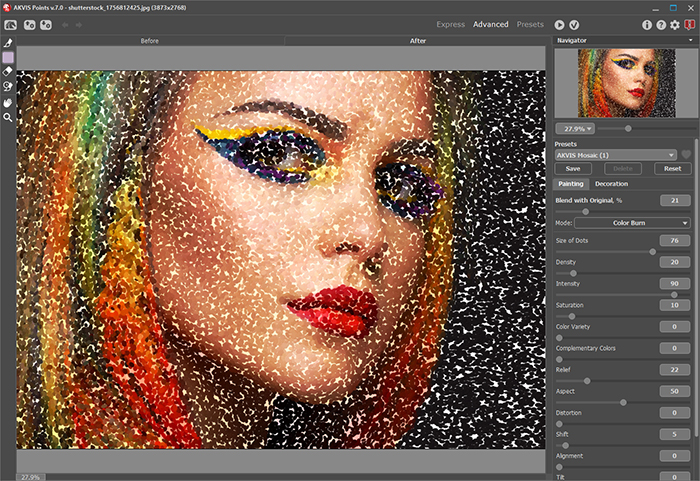Click the purple color swatch in toolbar
The width and height of the screenshot is (700, 481).
pos(8,58)
